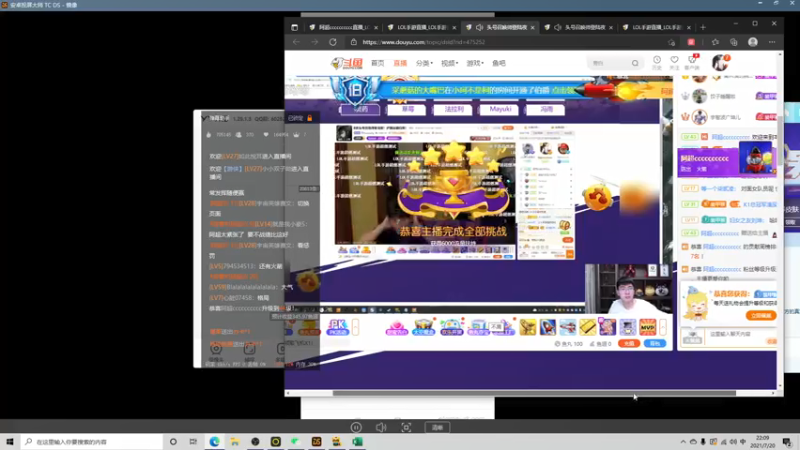Click the Douyu search magnifier
Screen dimensions: 800x450
tap(635, 63)
